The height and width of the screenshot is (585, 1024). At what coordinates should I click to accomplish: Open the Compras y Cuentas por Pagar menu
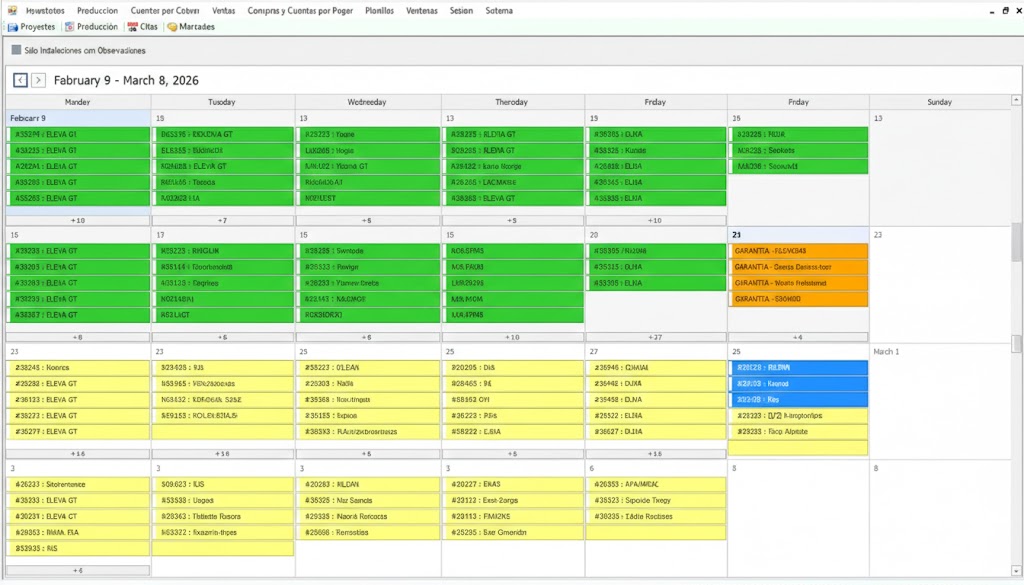click(300, 11)
